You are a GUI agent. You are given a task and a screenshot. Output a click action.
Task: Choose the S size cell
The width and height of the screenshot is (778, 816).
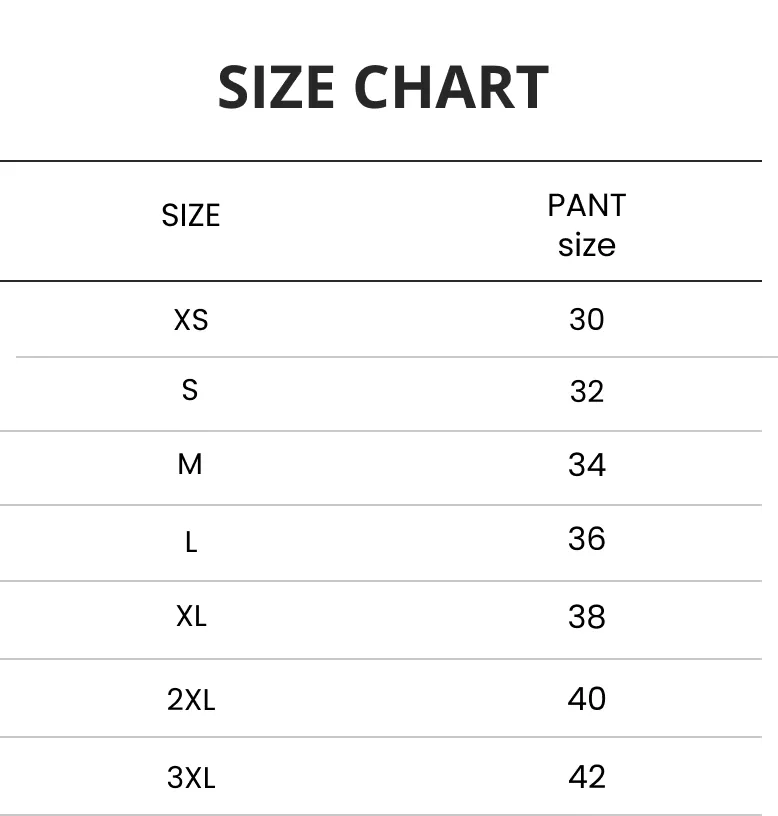tap(190, 390)
